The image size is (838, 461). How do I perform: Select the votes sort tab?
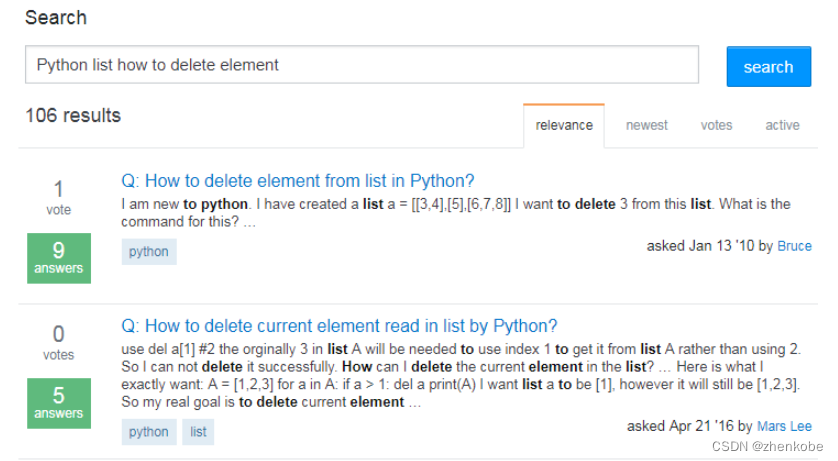pyautogui.click(x=716, y=125)
